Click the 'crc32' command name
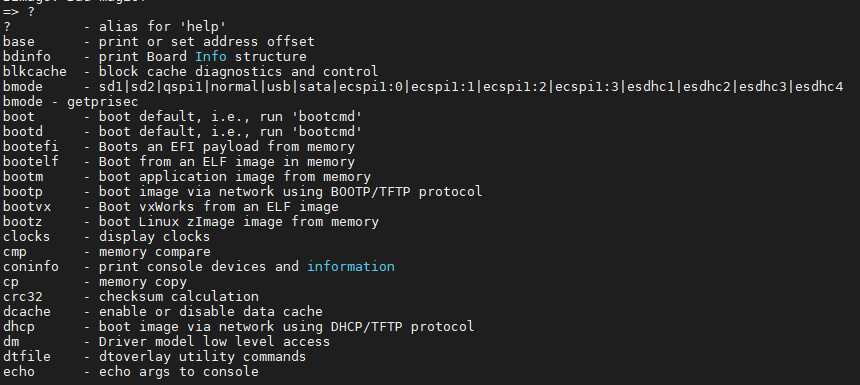The image size is (860, 385). coord(23,297)
